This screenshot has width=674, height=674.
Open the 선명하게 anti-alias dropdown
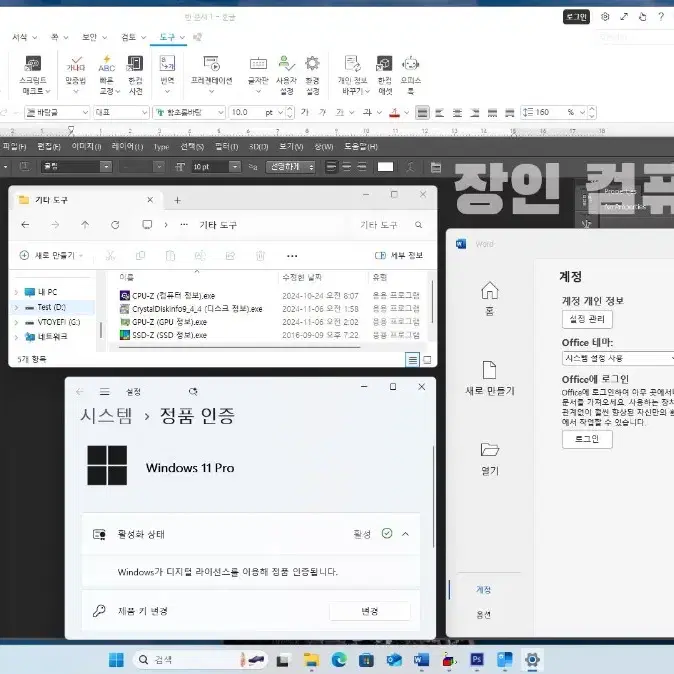(x=291, y=167)
